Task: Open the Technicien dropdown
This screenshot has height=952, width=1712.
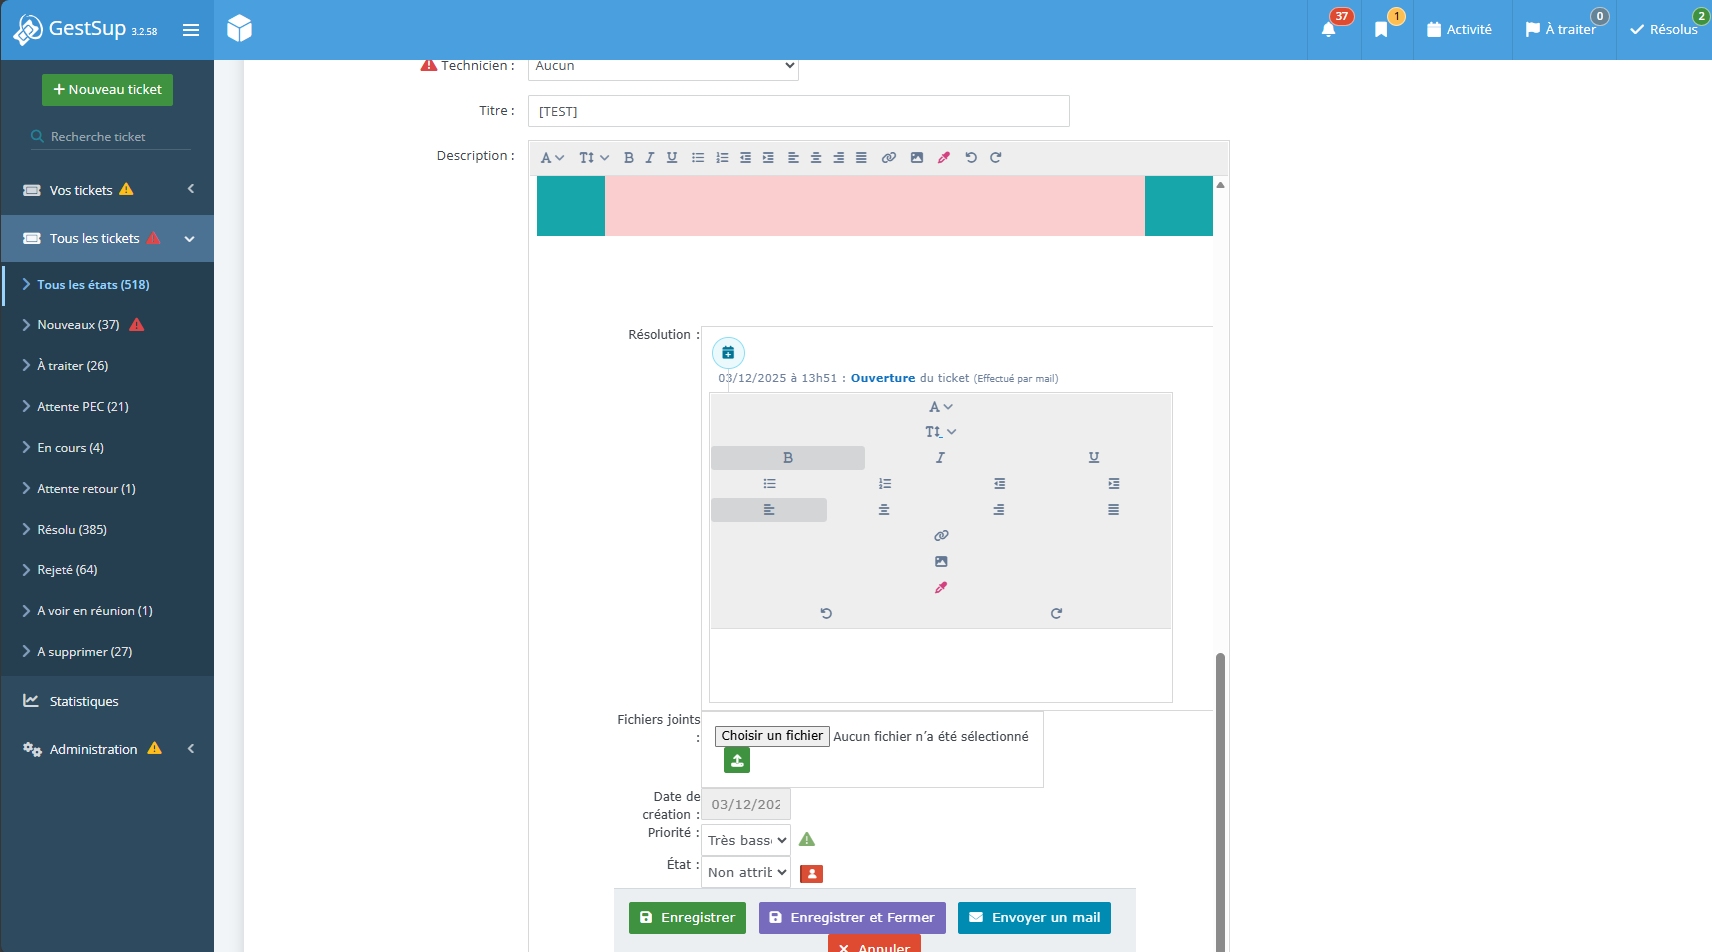Action: click(x=662, y=67)
